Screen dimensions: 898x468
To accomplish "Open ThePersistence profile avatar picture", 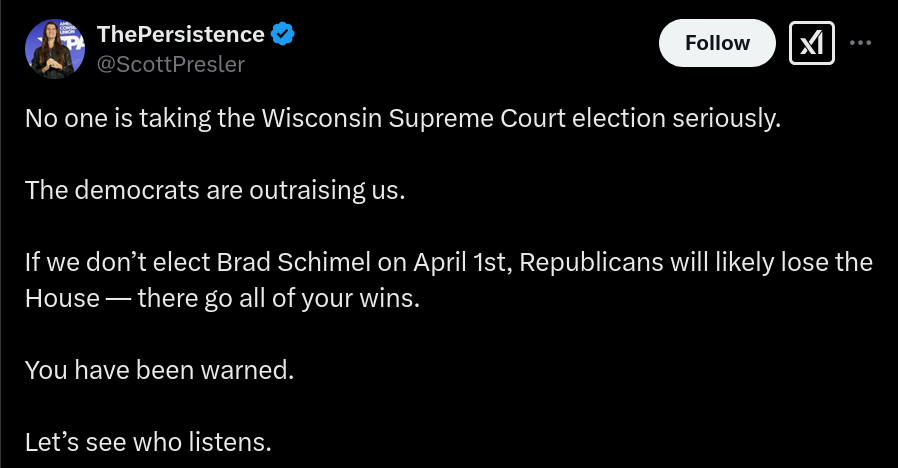I will 55,49.
